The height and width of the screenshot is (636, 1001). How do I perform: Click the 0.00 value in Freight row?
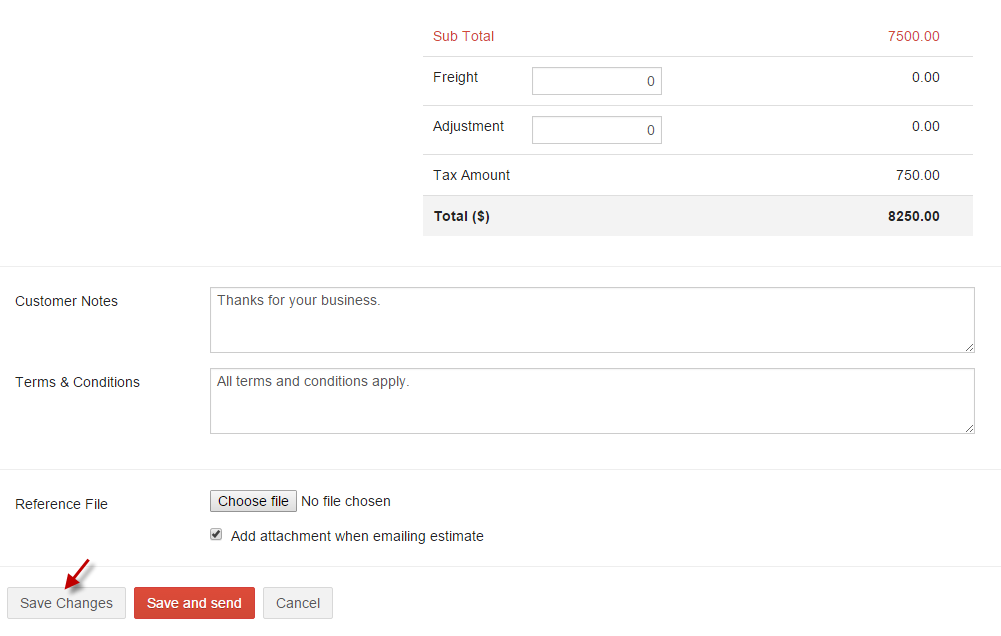pyautogui.click(x=926, y=77)
